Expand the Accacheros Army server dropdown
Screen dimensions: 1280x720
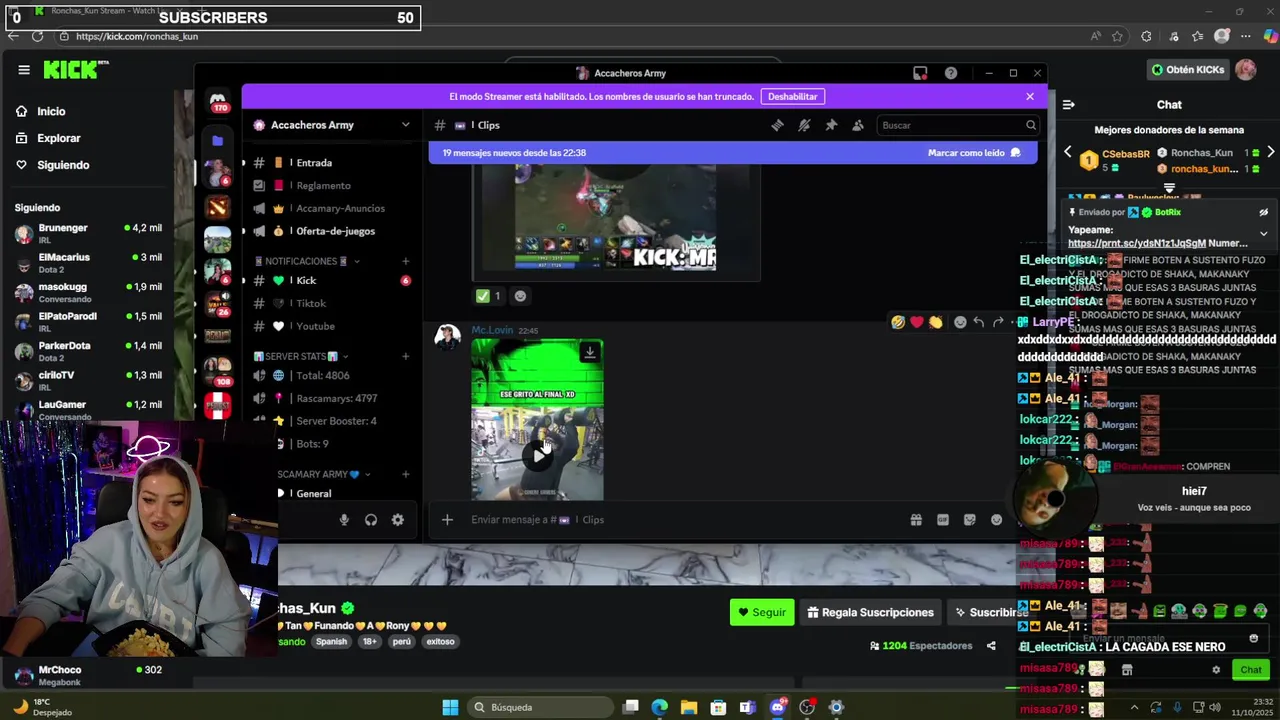(x=405, y=125)
